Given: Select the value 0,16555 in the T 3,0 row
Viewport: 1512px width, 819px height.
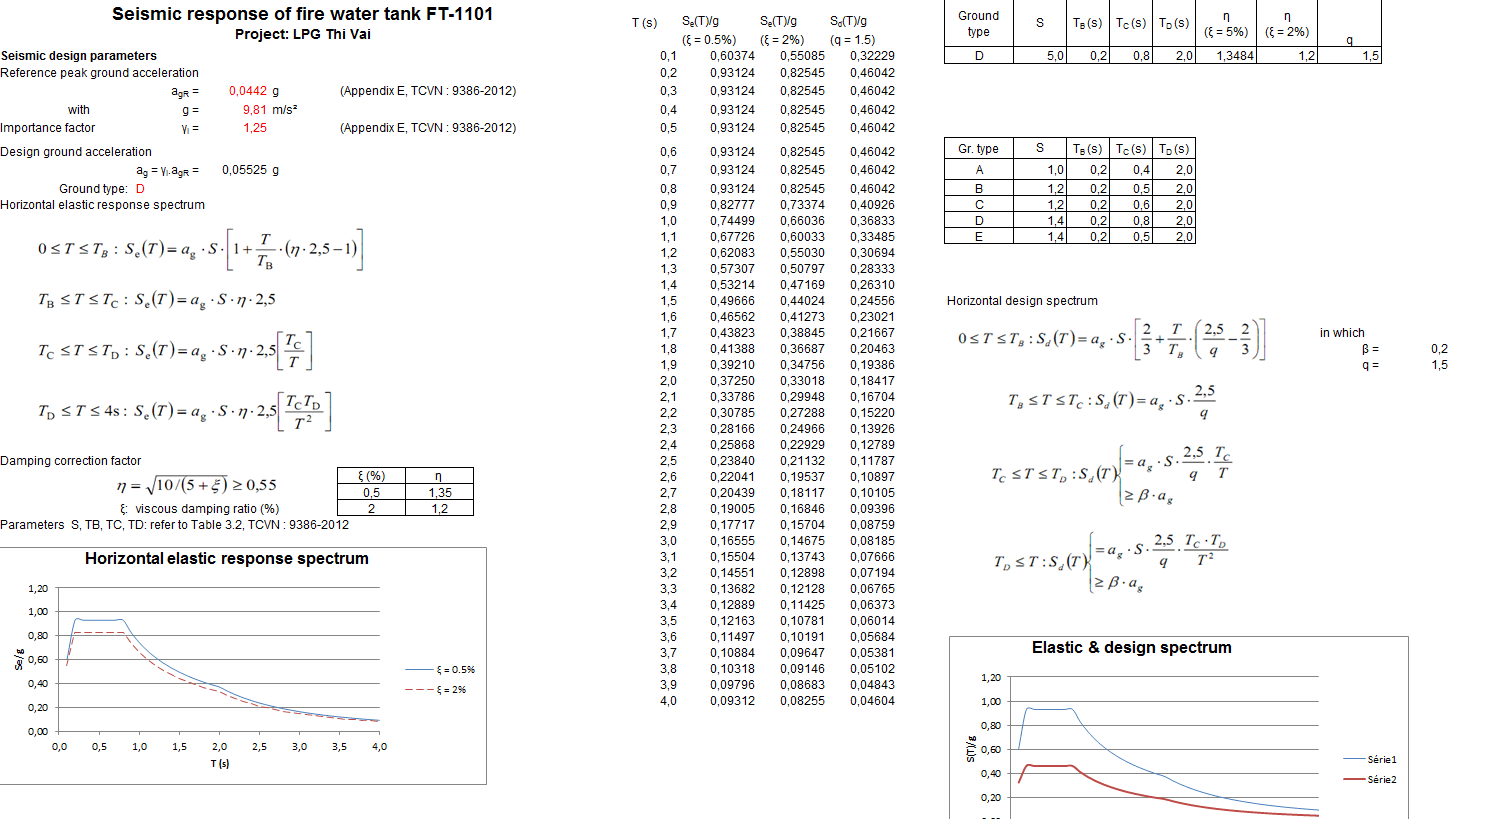Looking at the screenshot, I should point(732,541).
